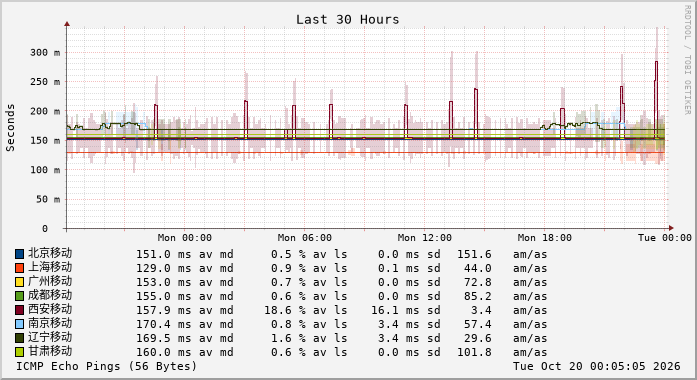Screen dimensions: 697x380
Task: Click the tallest maroon spike before Tue 00:00
Action: tap(656, 100)
